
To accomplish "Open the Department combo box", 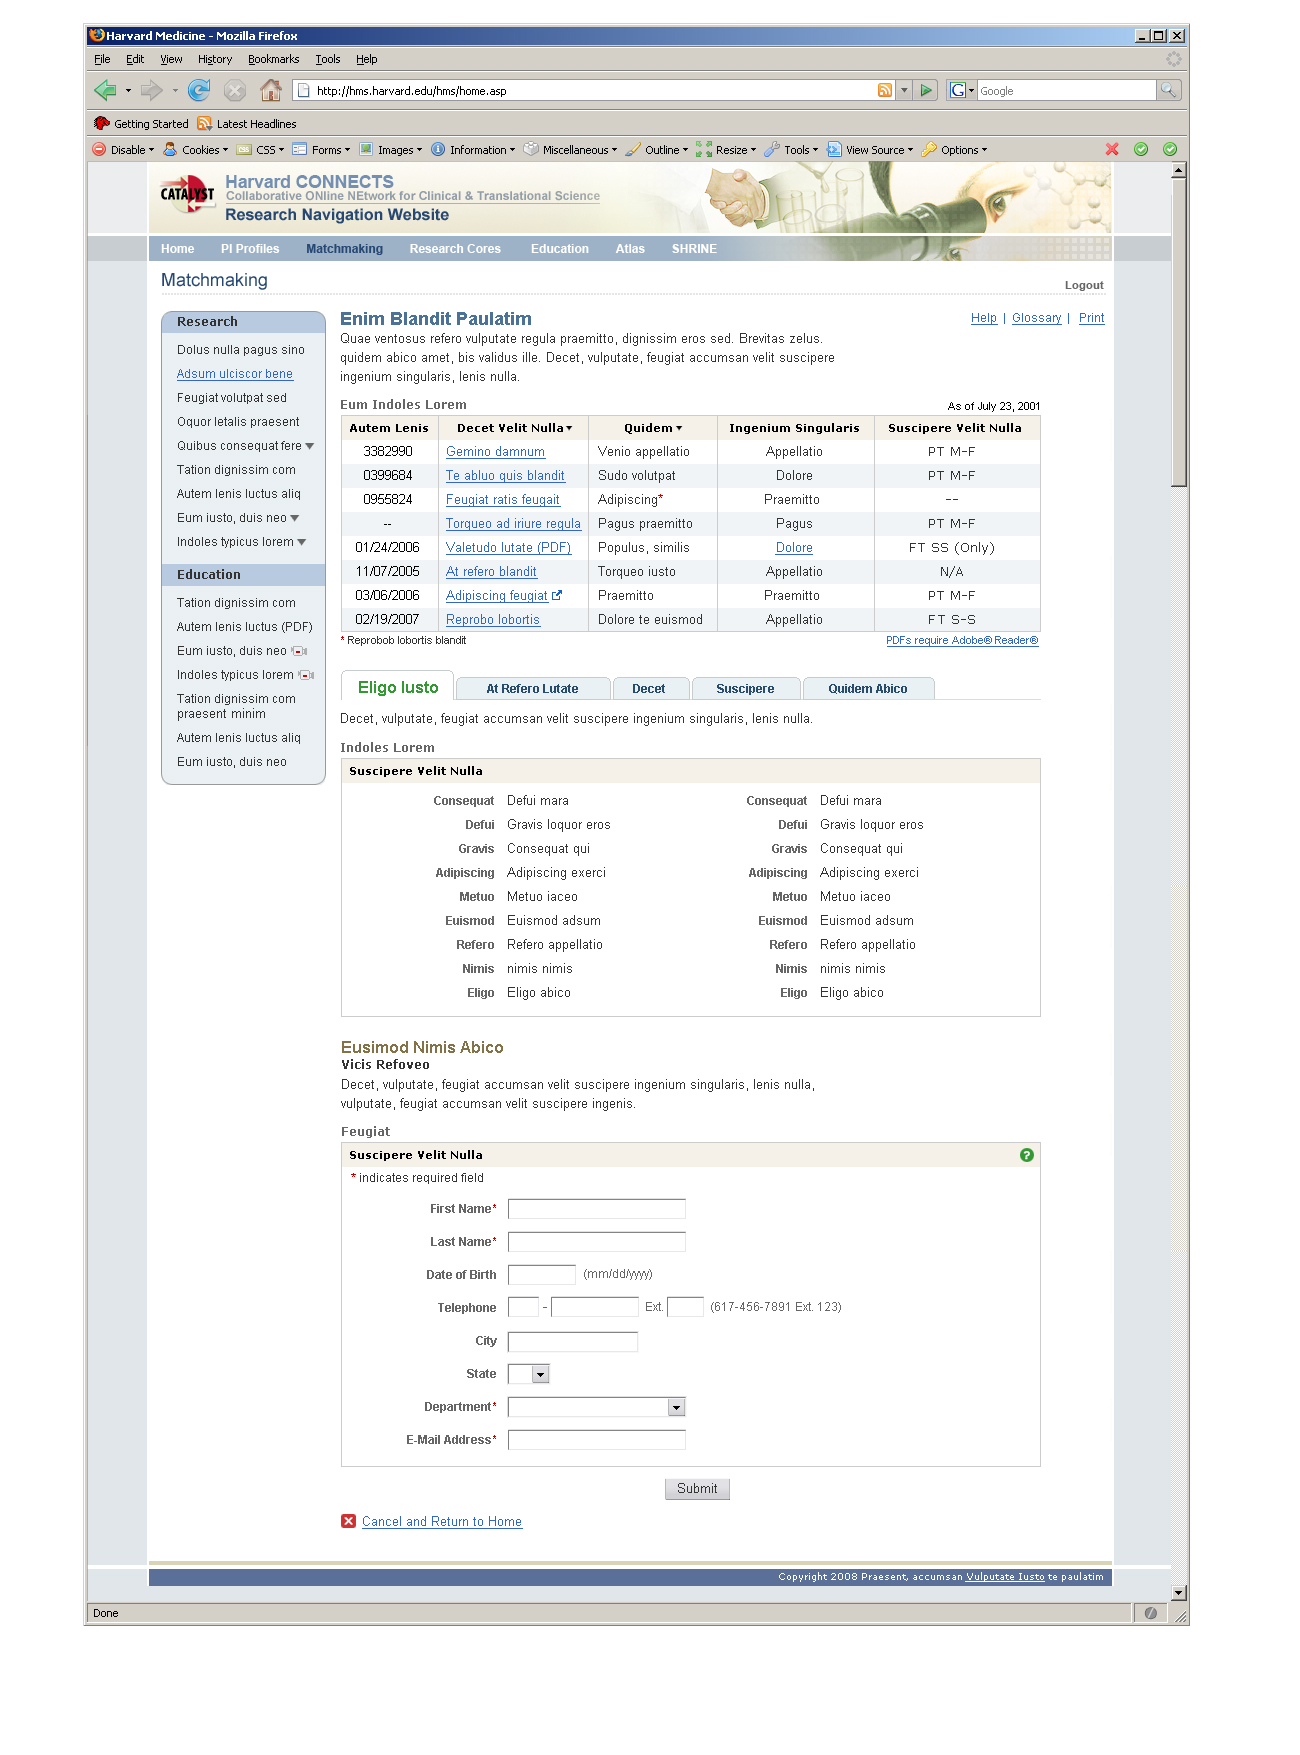I will point(596,1407).
